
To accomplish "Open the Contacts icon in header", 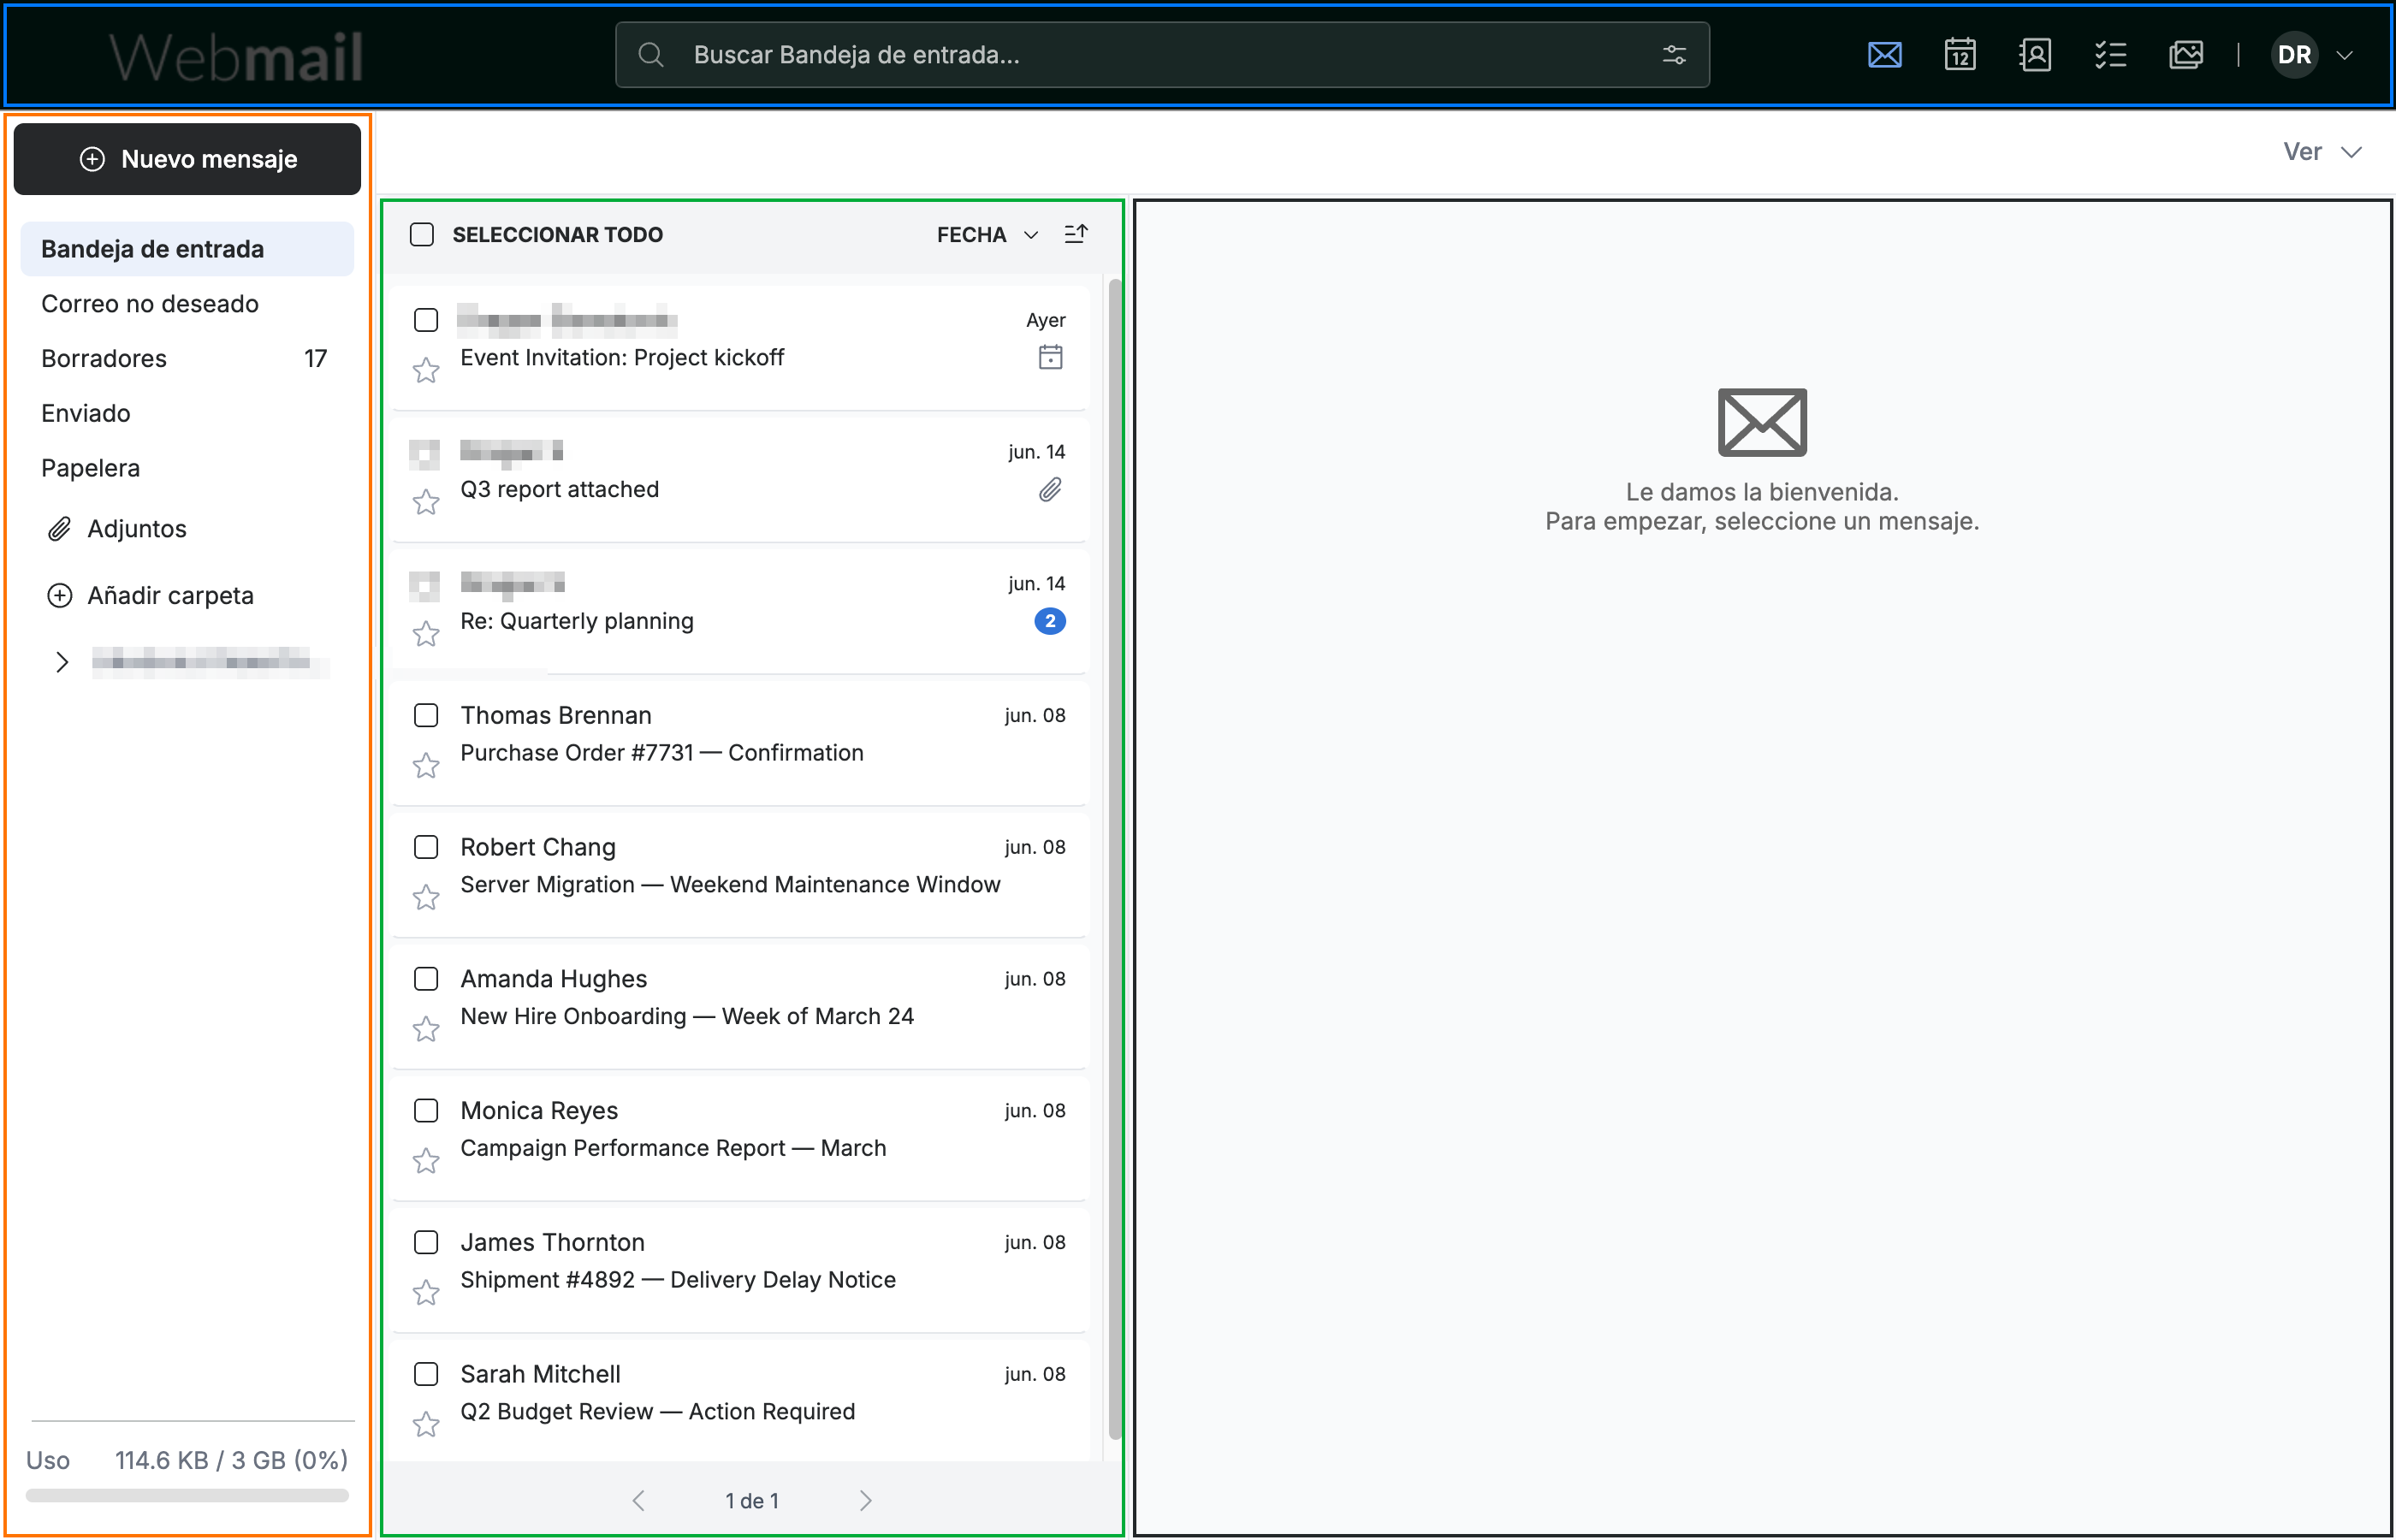I will pyautogui.click(x=2035, y=54).
